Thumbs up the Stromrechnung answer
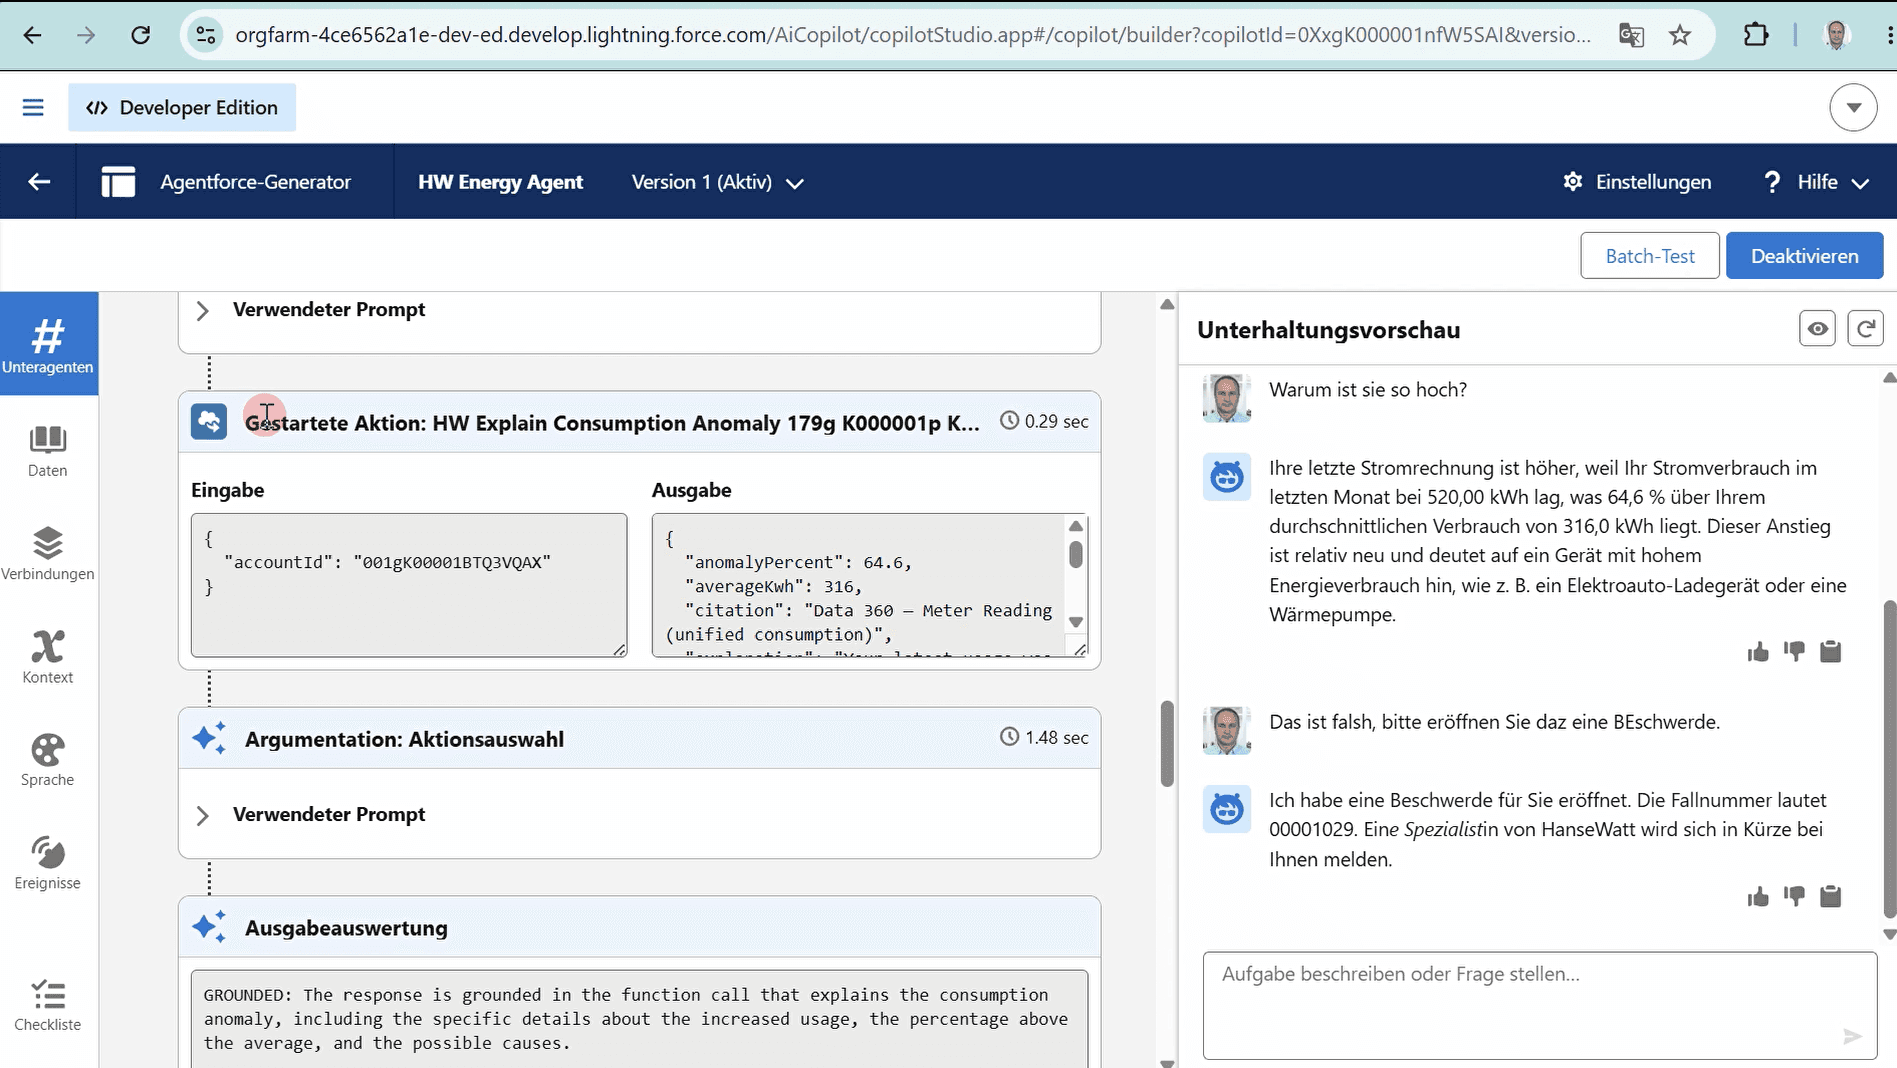The height and width of the screenshot is (1068, 1897). coord(1758,652)
